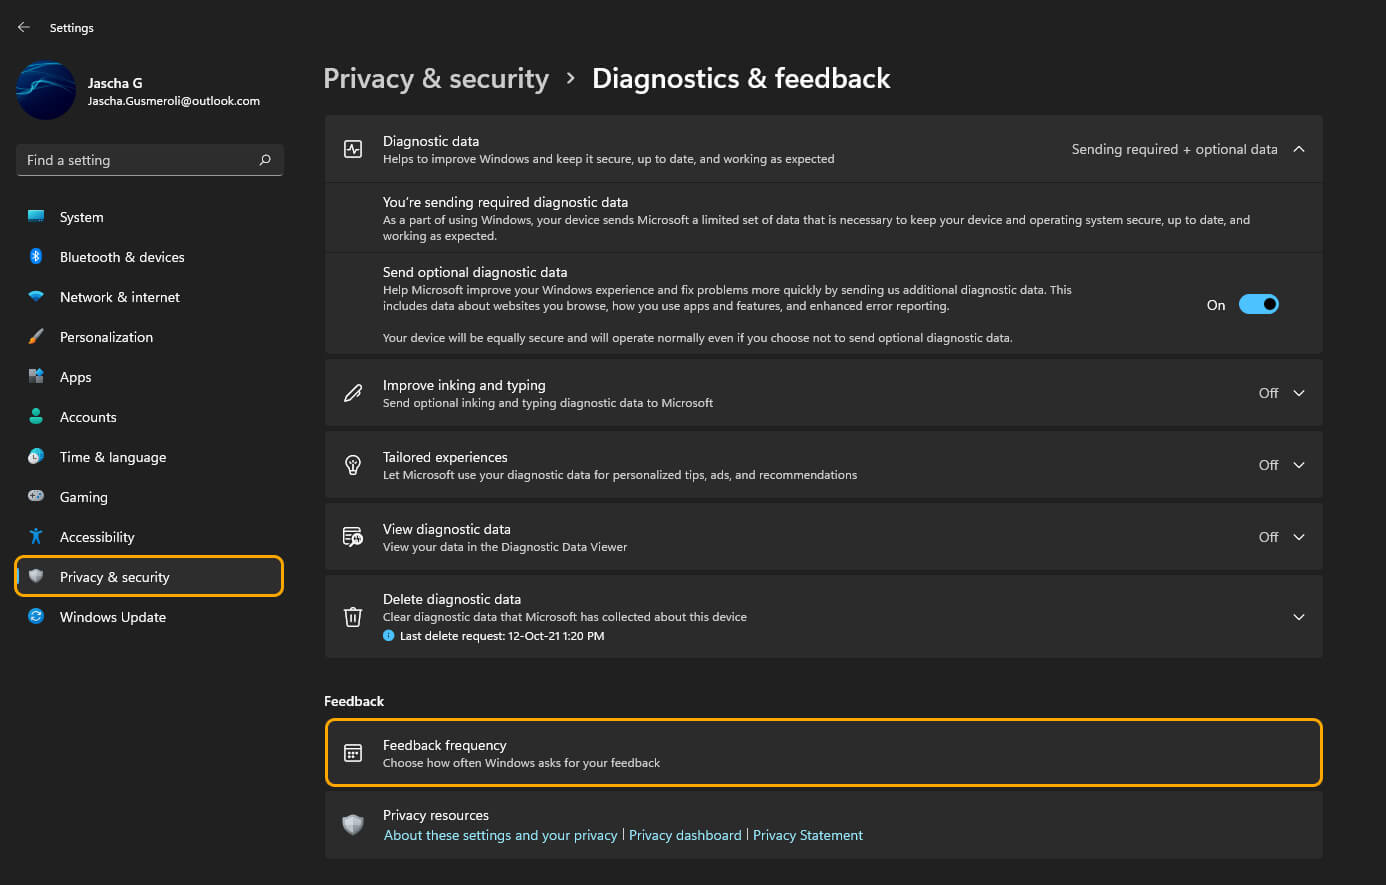Image resolution: width=1386 pixels, height=885 pixels.
Task: Click the System monitor icon in sidebar
Action: 36,216
